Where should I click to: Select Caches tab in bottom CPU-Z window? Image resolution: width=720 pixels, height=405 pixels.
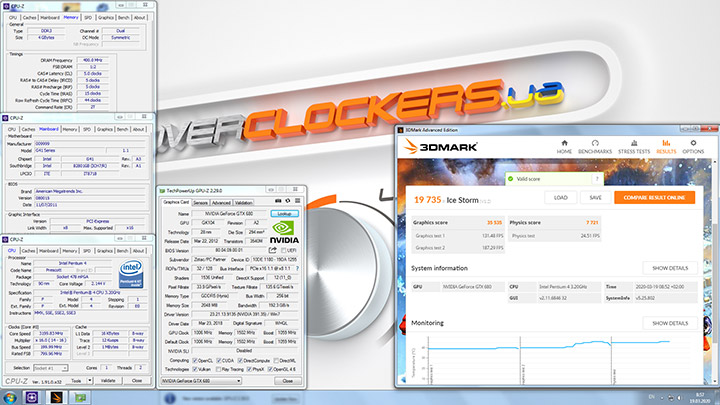[x=28, y=251]
